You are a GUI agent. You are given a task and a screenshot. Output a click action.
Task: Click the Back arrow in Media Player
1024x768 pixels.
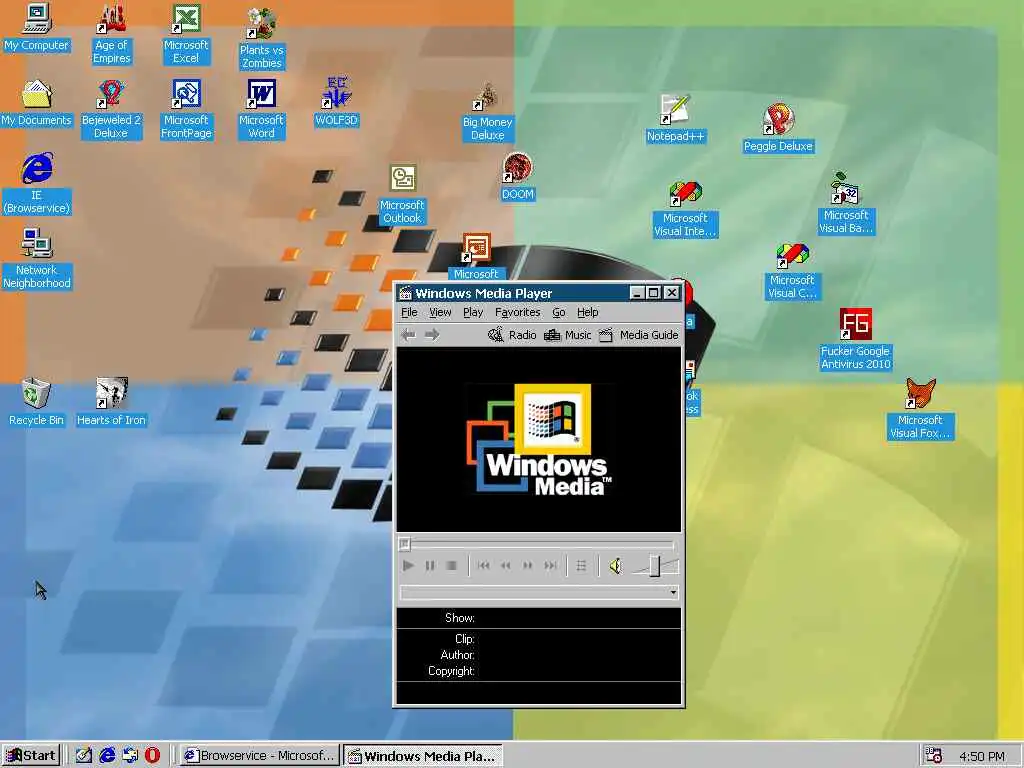(409, 335)
